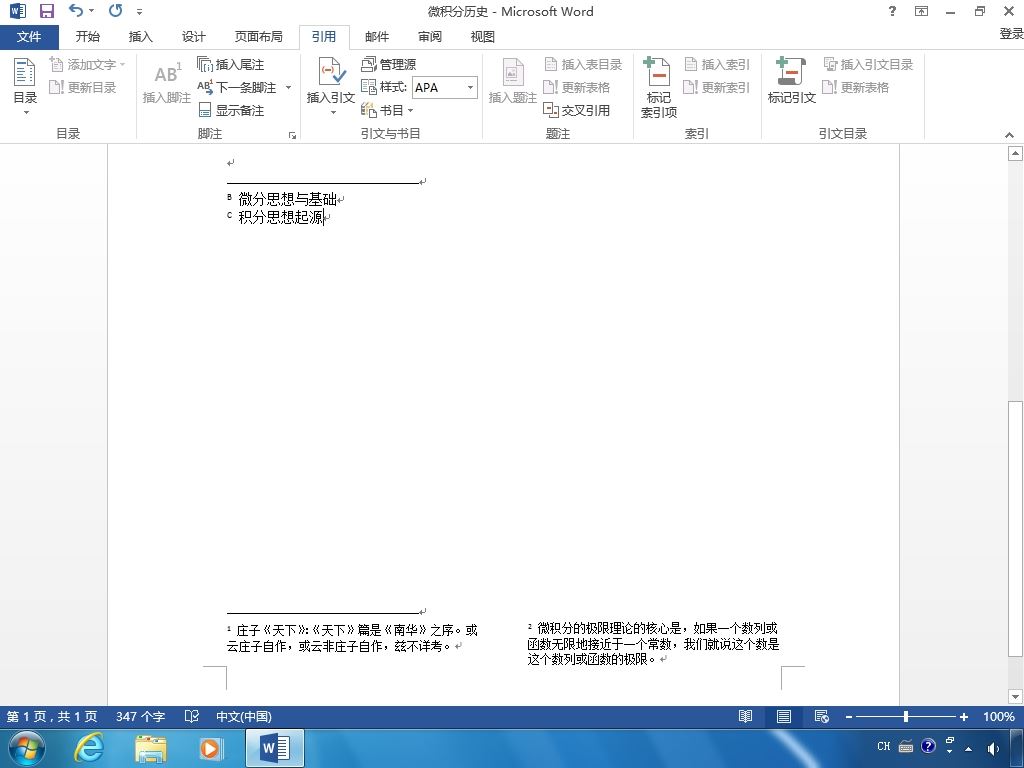Open the File (文件) menu tab

pyautogui.click(x=29, y=37)
